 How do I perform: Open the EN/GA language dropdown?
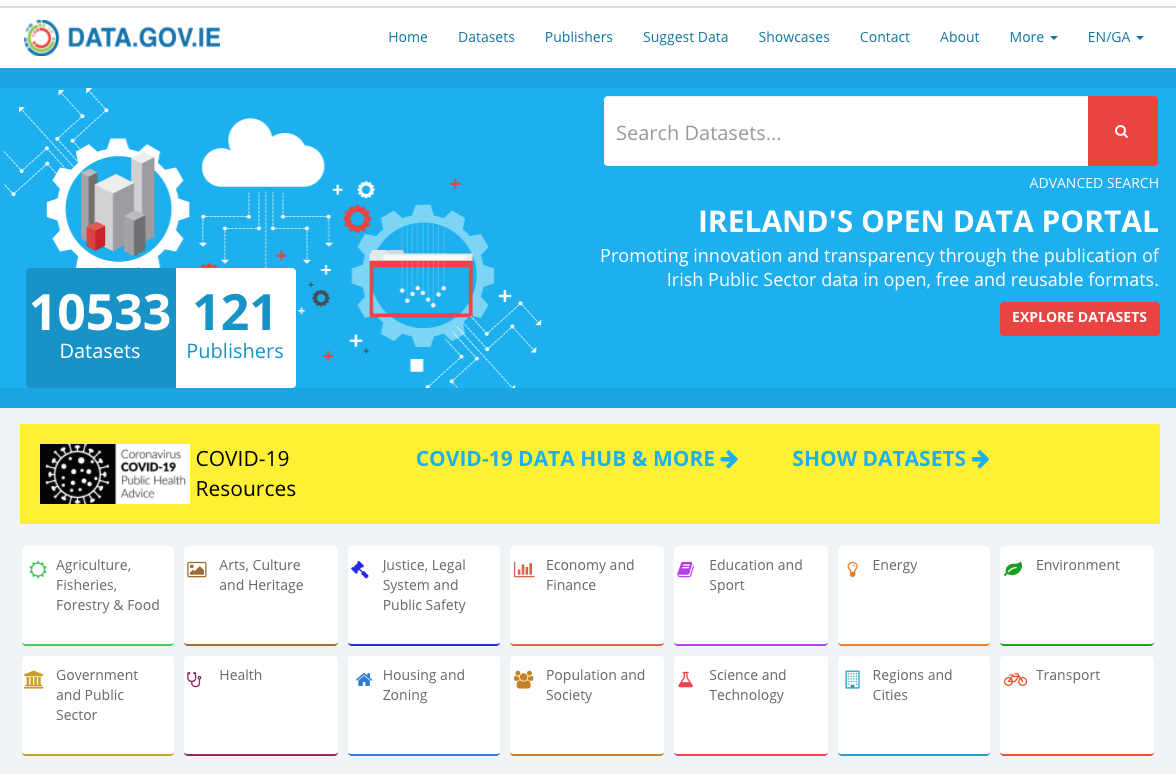(1115, 37)
